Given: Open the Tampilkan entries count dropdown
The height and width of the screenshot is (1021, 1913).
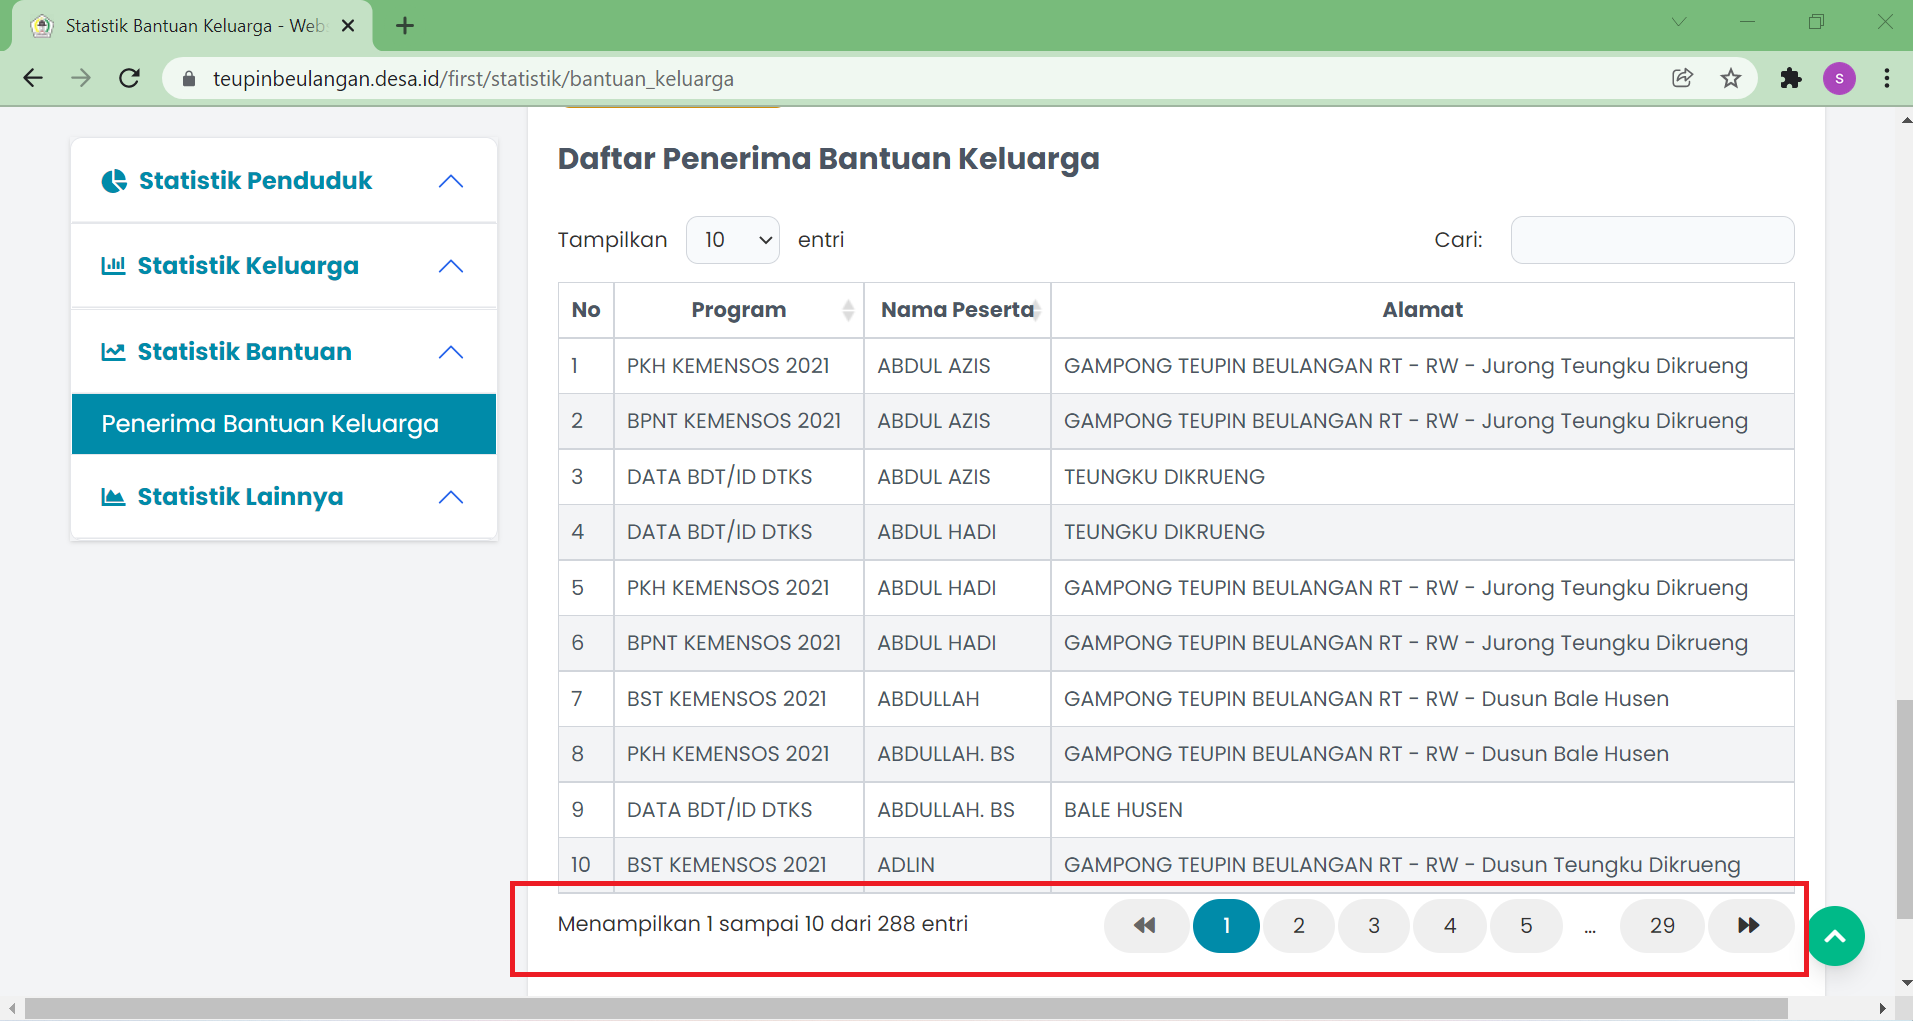Looking at the screenshot, I should coord(733,240).
